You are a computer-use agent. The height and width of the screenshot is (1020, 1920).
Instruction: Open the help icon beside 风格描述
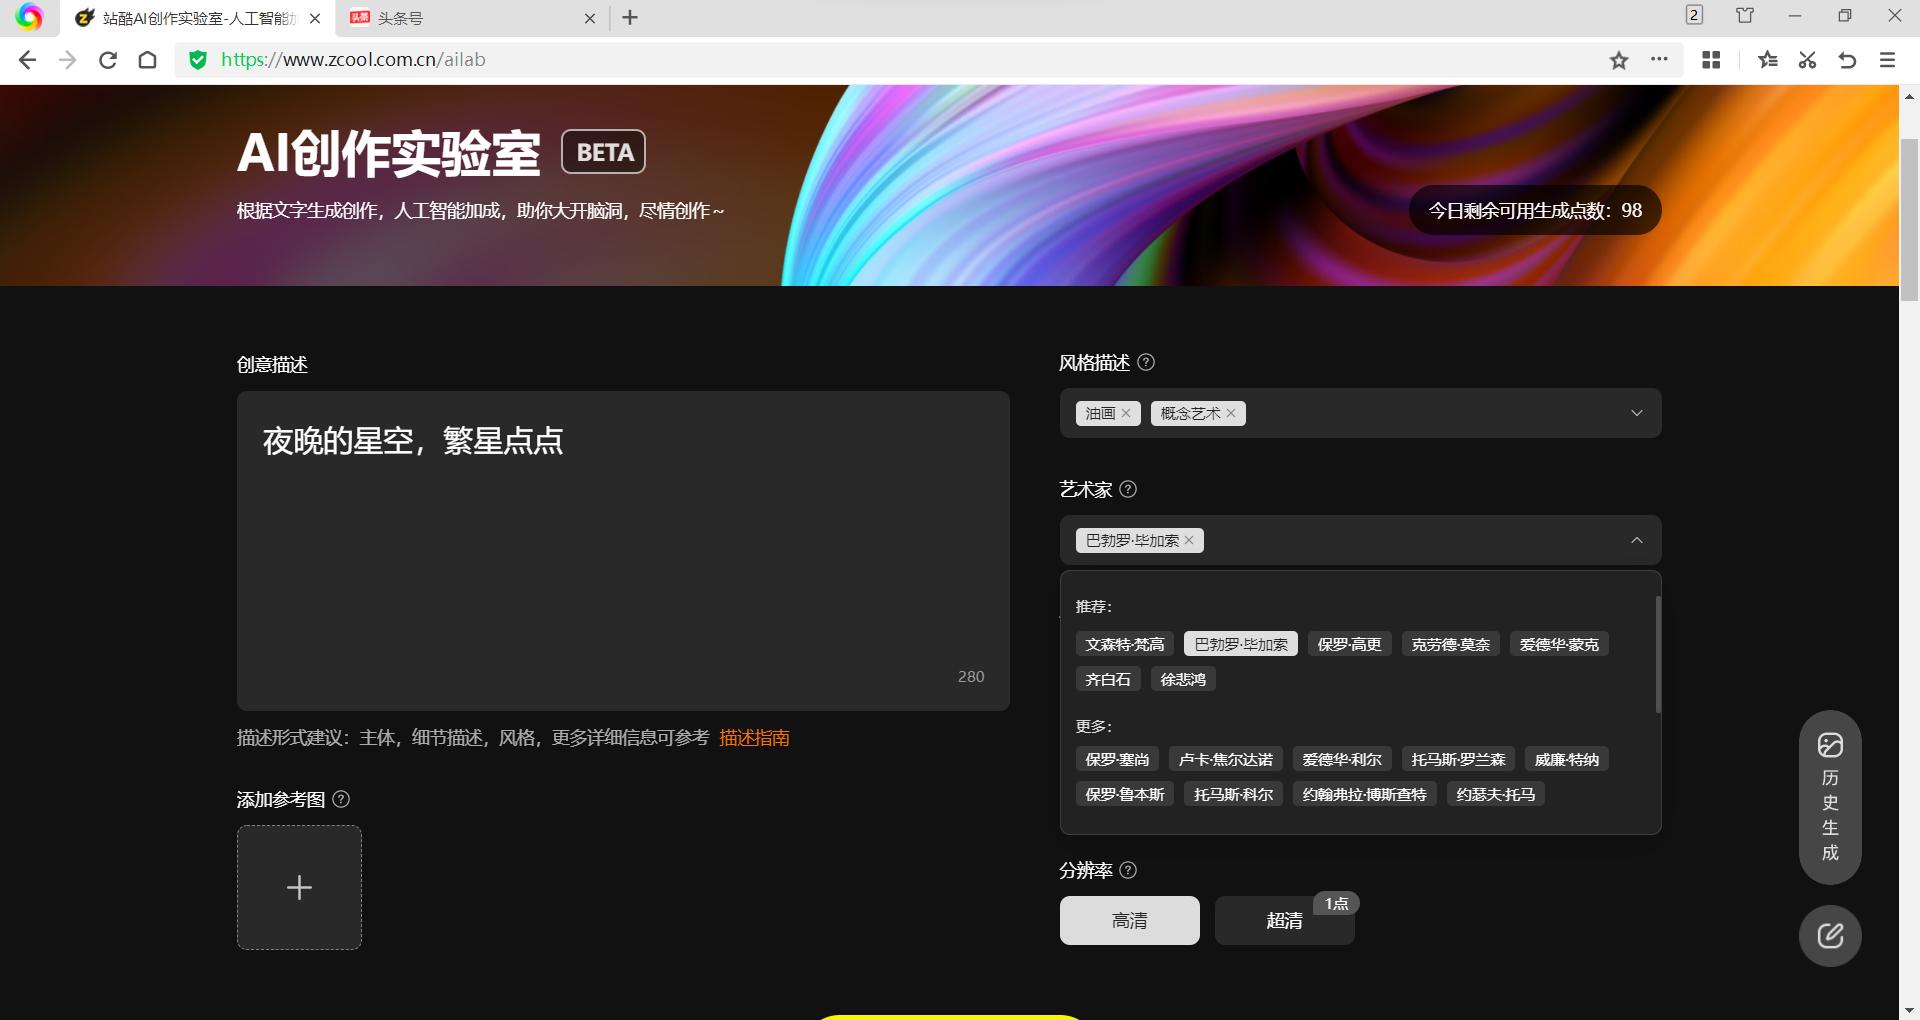click(x=1147, y=363)
